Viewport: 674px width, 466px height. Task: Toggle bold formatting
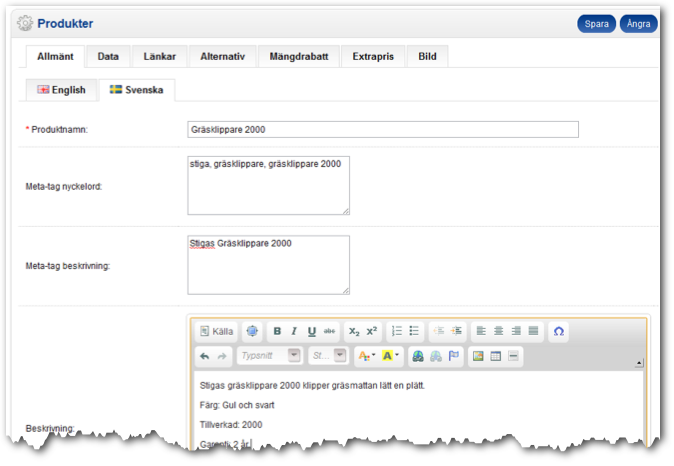pyautogui.click(x=277, y=331)
